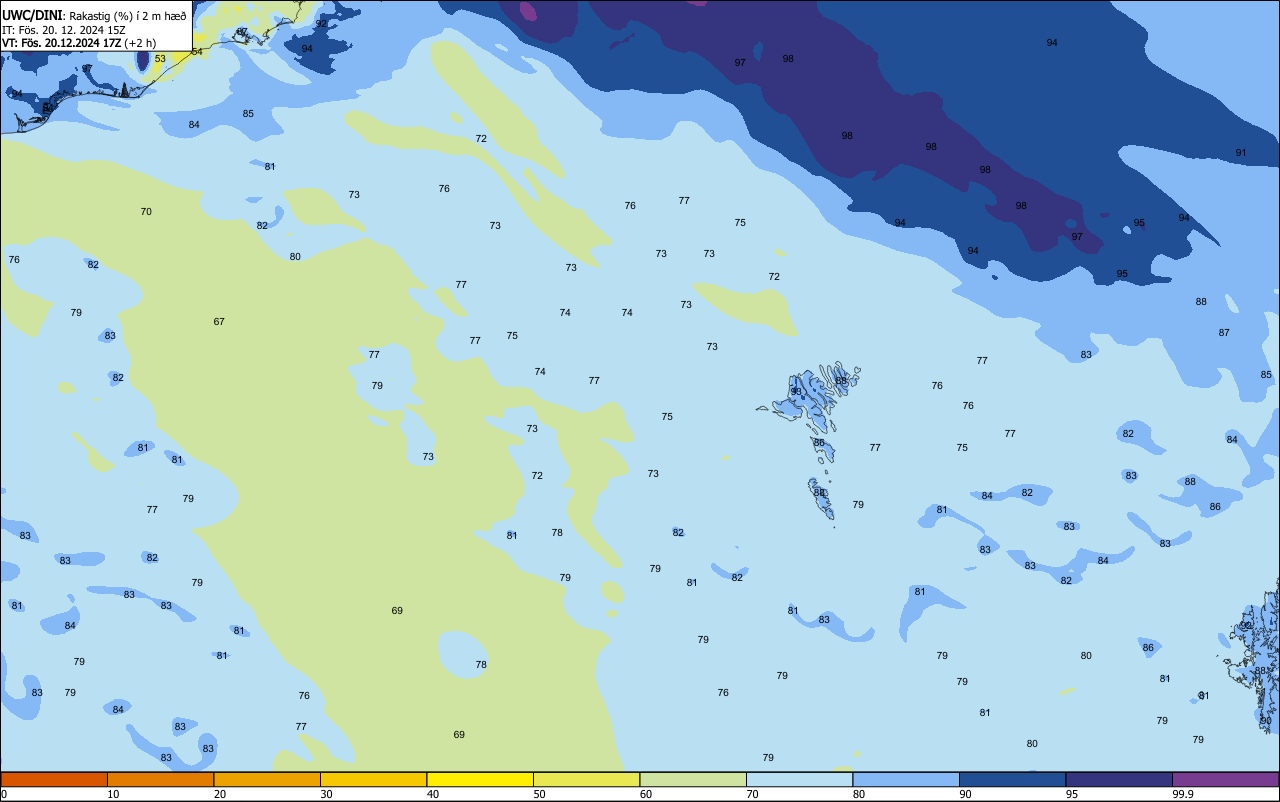Click the legend tick label '50'
The width and height of the screenshot is (1280, 802).
point(539,794)
